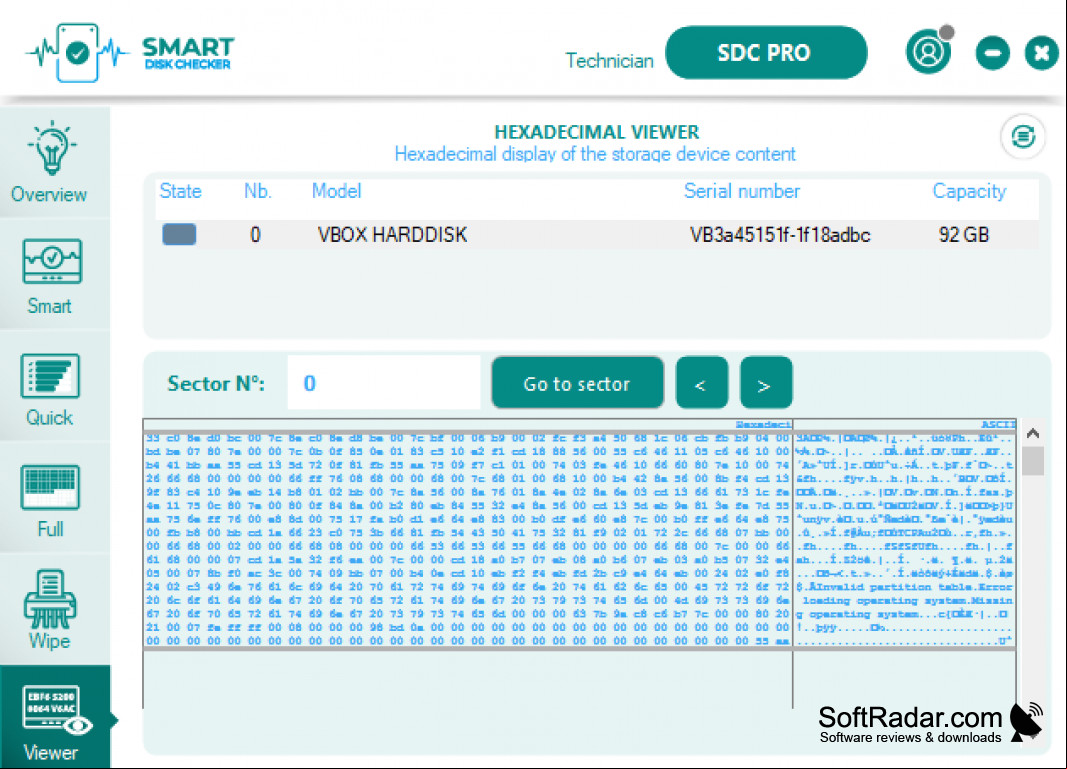Select the Full scan section
1067x769 pixels.
tap(50, 499)
